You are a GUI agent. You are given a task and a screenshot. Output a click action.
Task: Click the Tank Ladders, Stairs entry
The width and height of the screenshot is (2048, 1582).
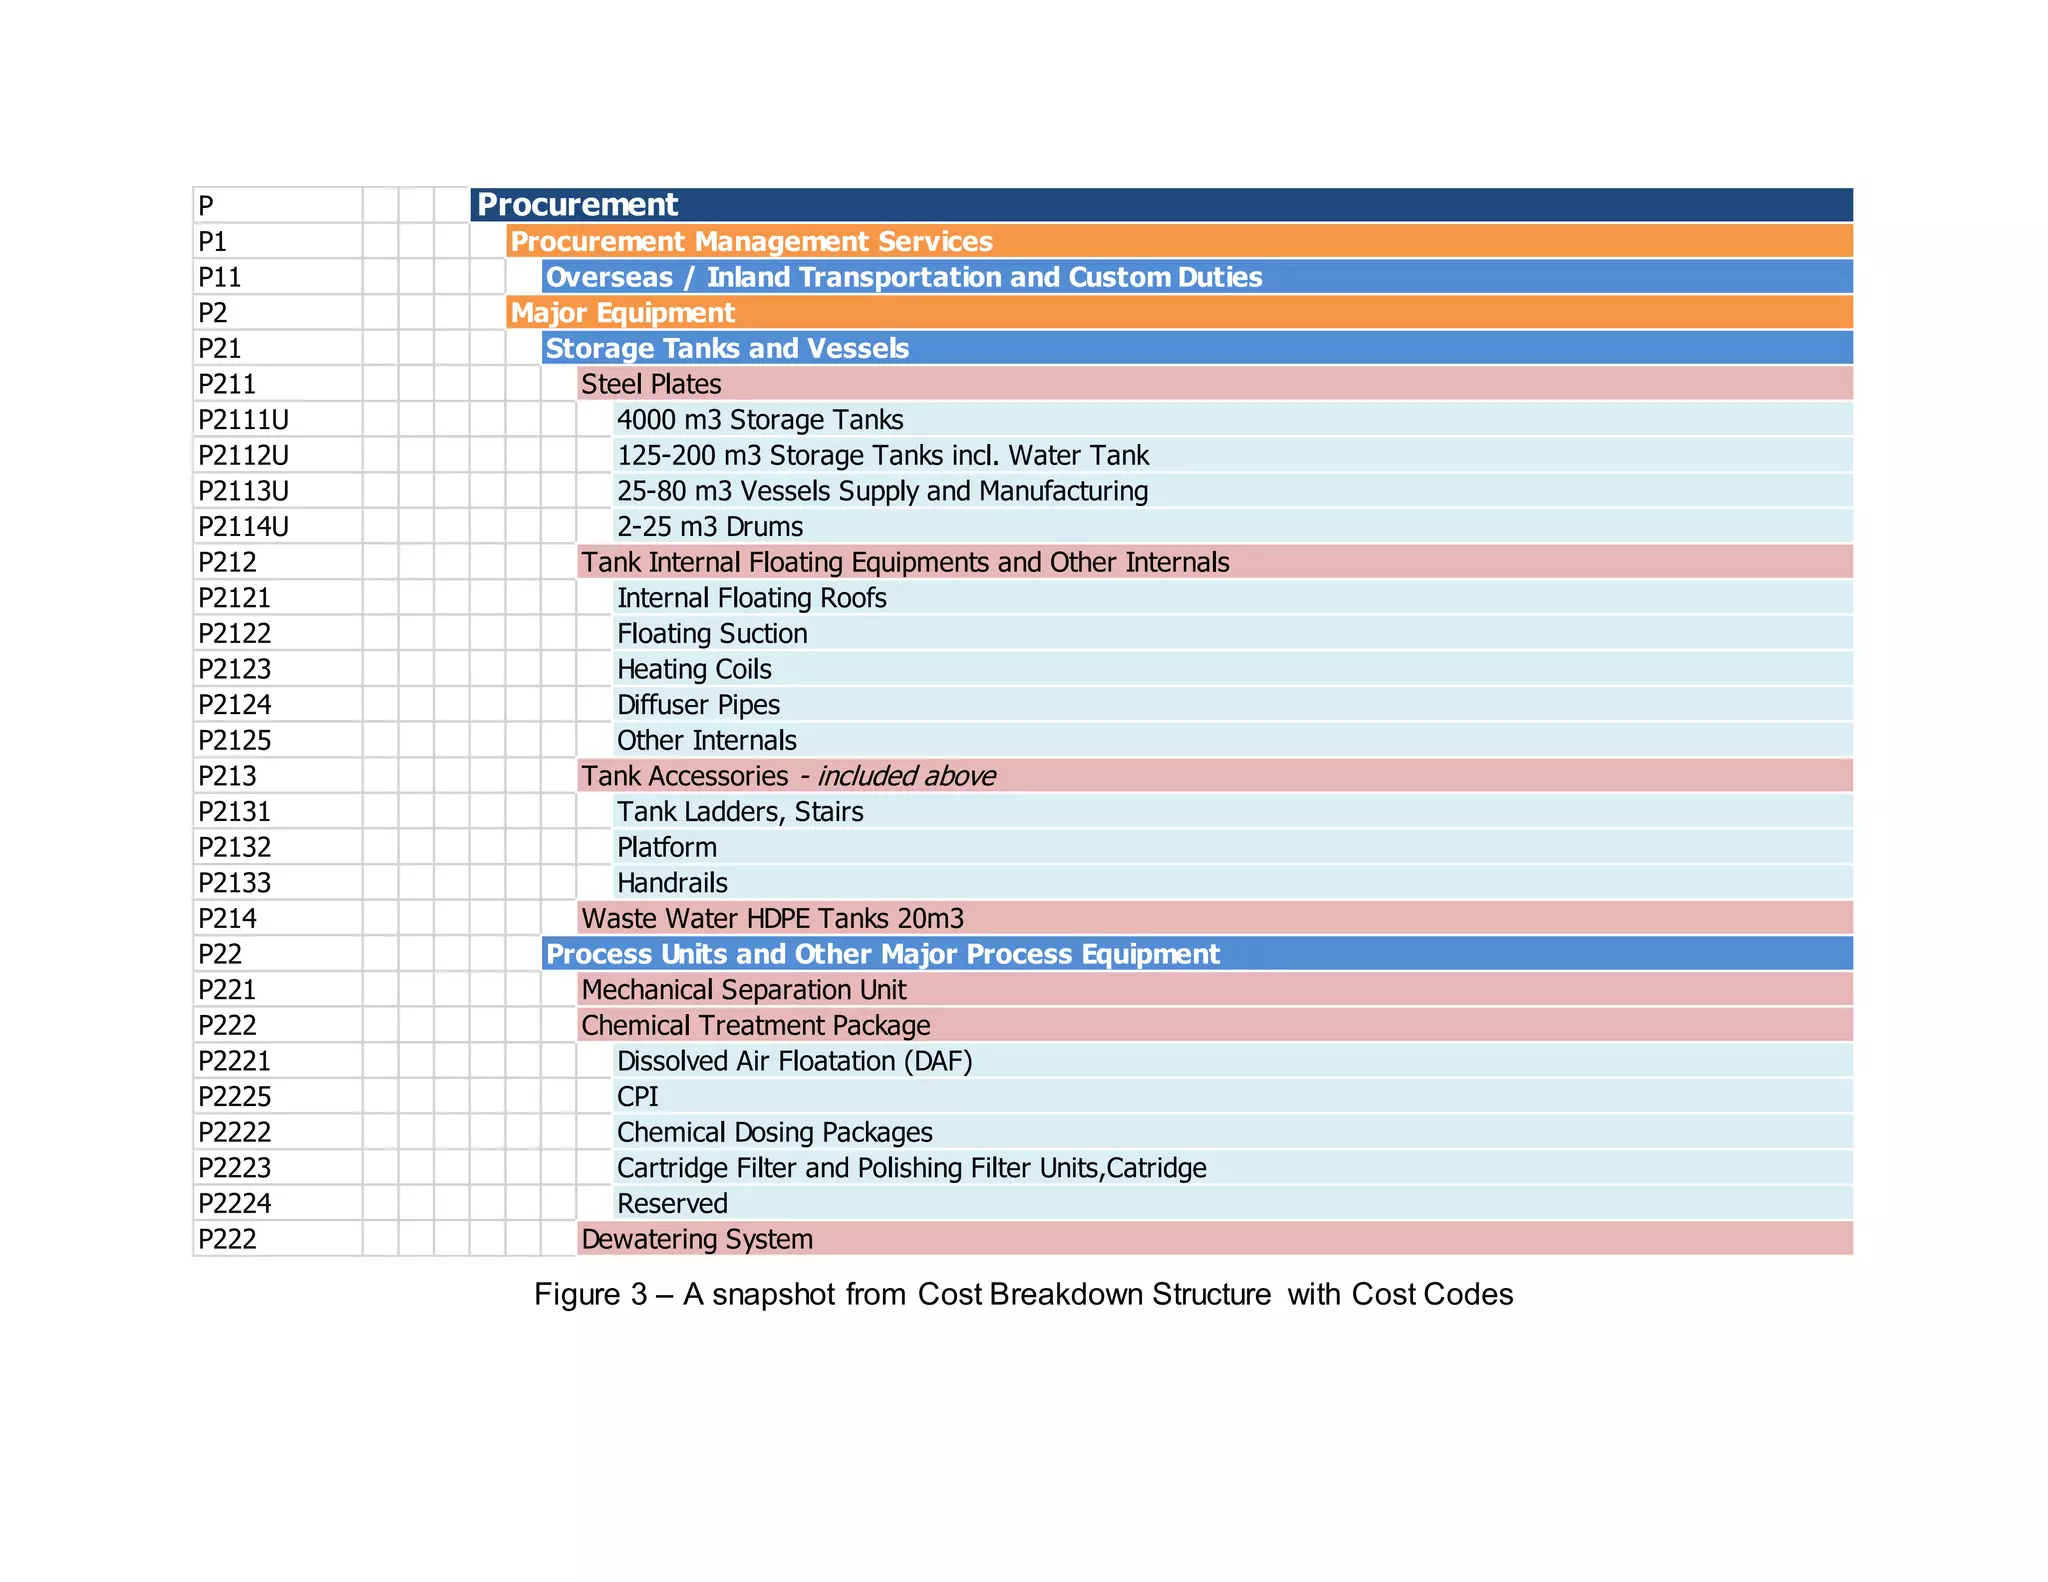tap(1233, 811)
